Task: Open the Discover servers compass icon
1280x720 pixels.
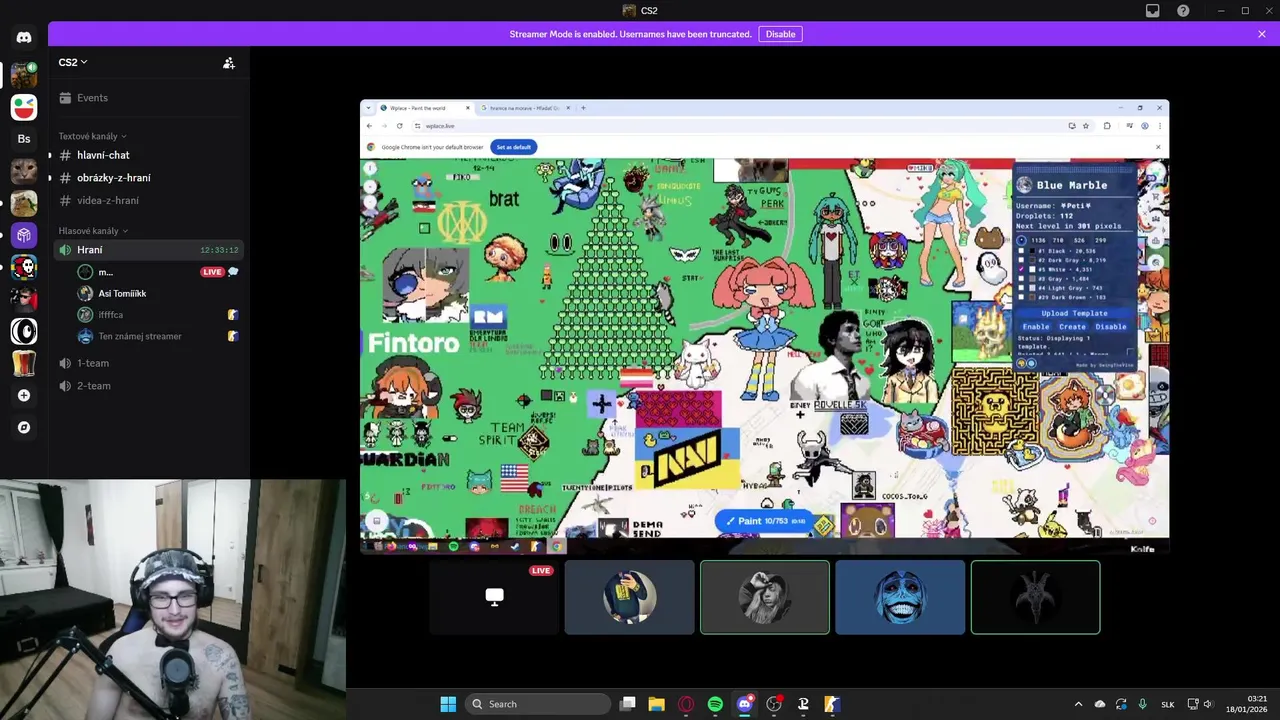Action: click(24, 427)
